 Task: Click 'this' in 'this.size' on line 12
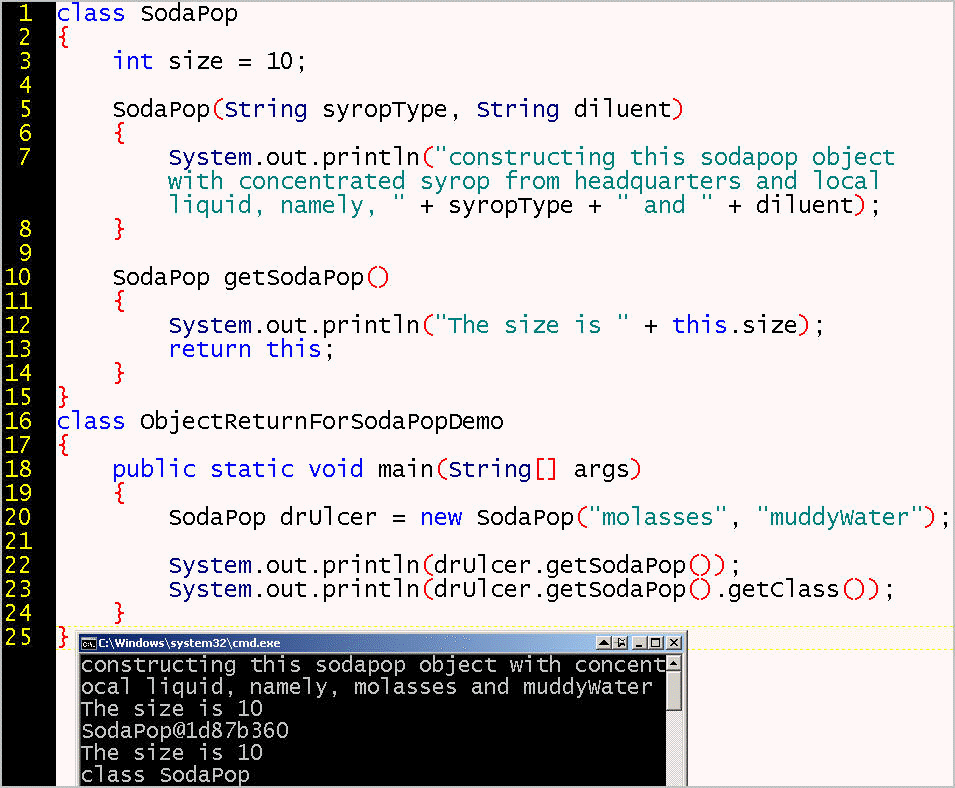tap(699, 325)
